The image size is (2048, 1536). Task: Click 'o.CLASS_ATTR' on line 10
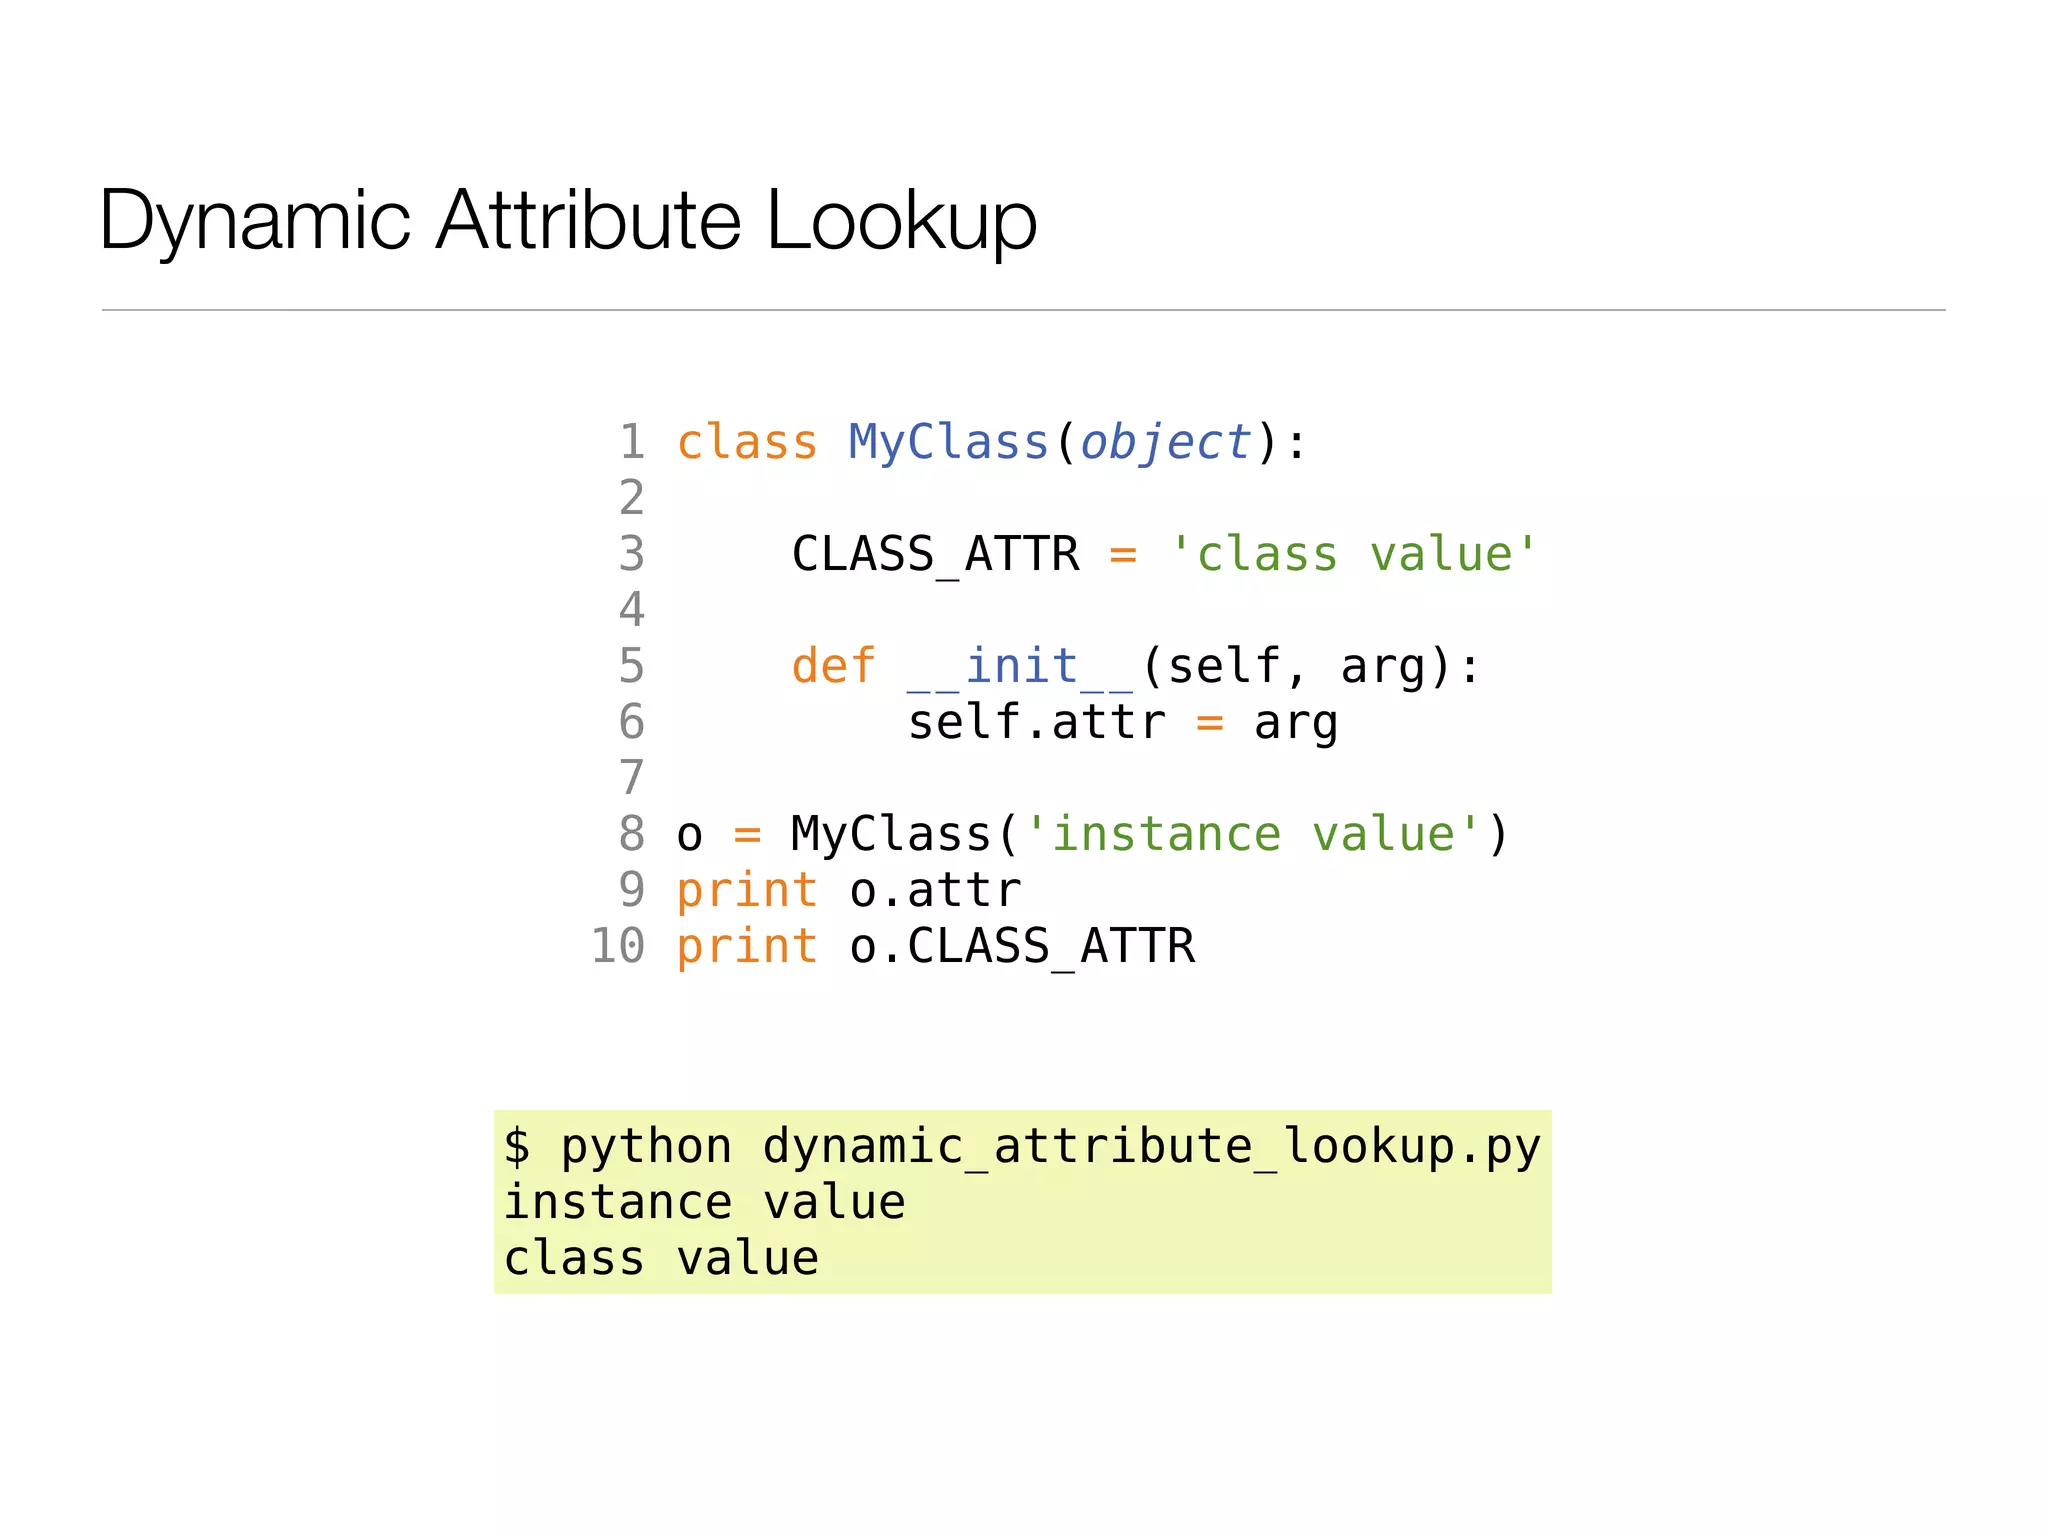(1021, 946)
